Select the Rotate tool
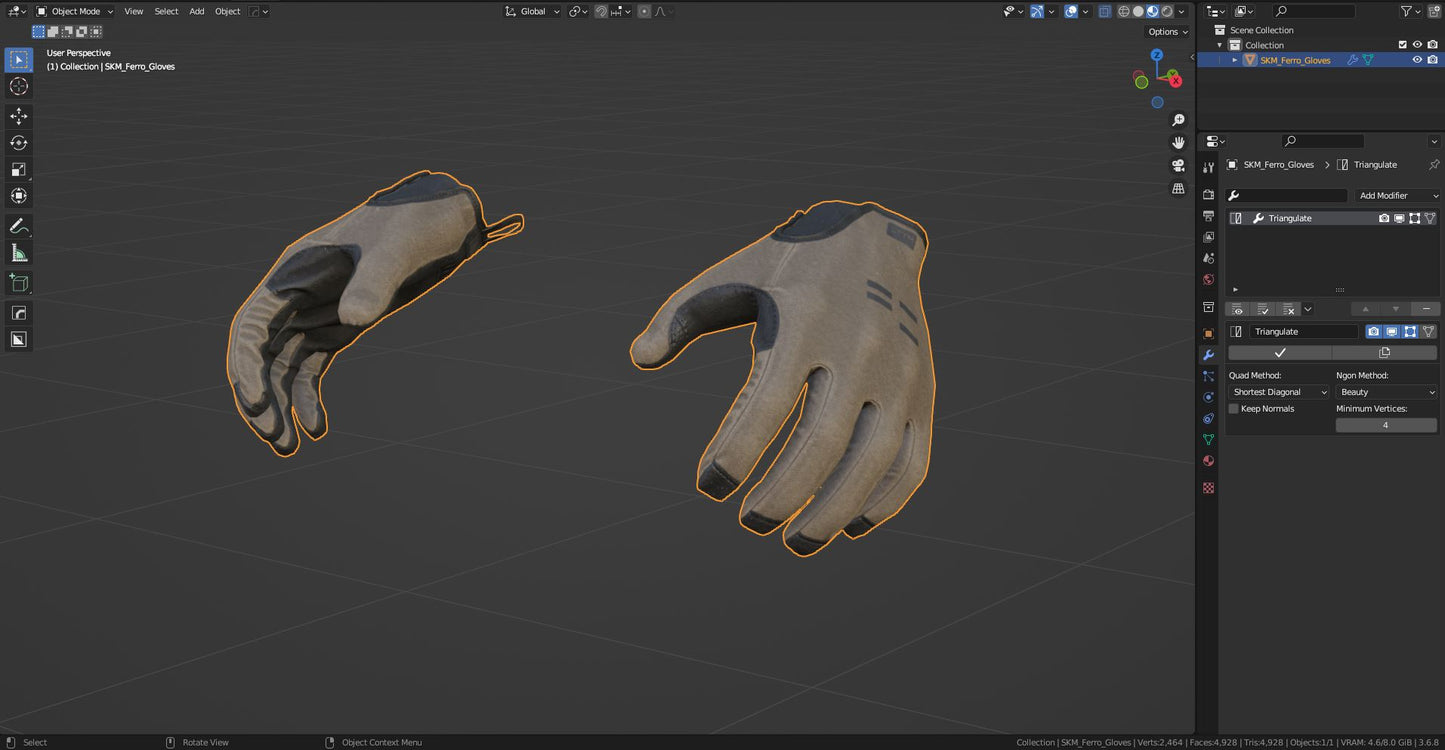This screenshot has width=1445, height=750. pos(18,142)
